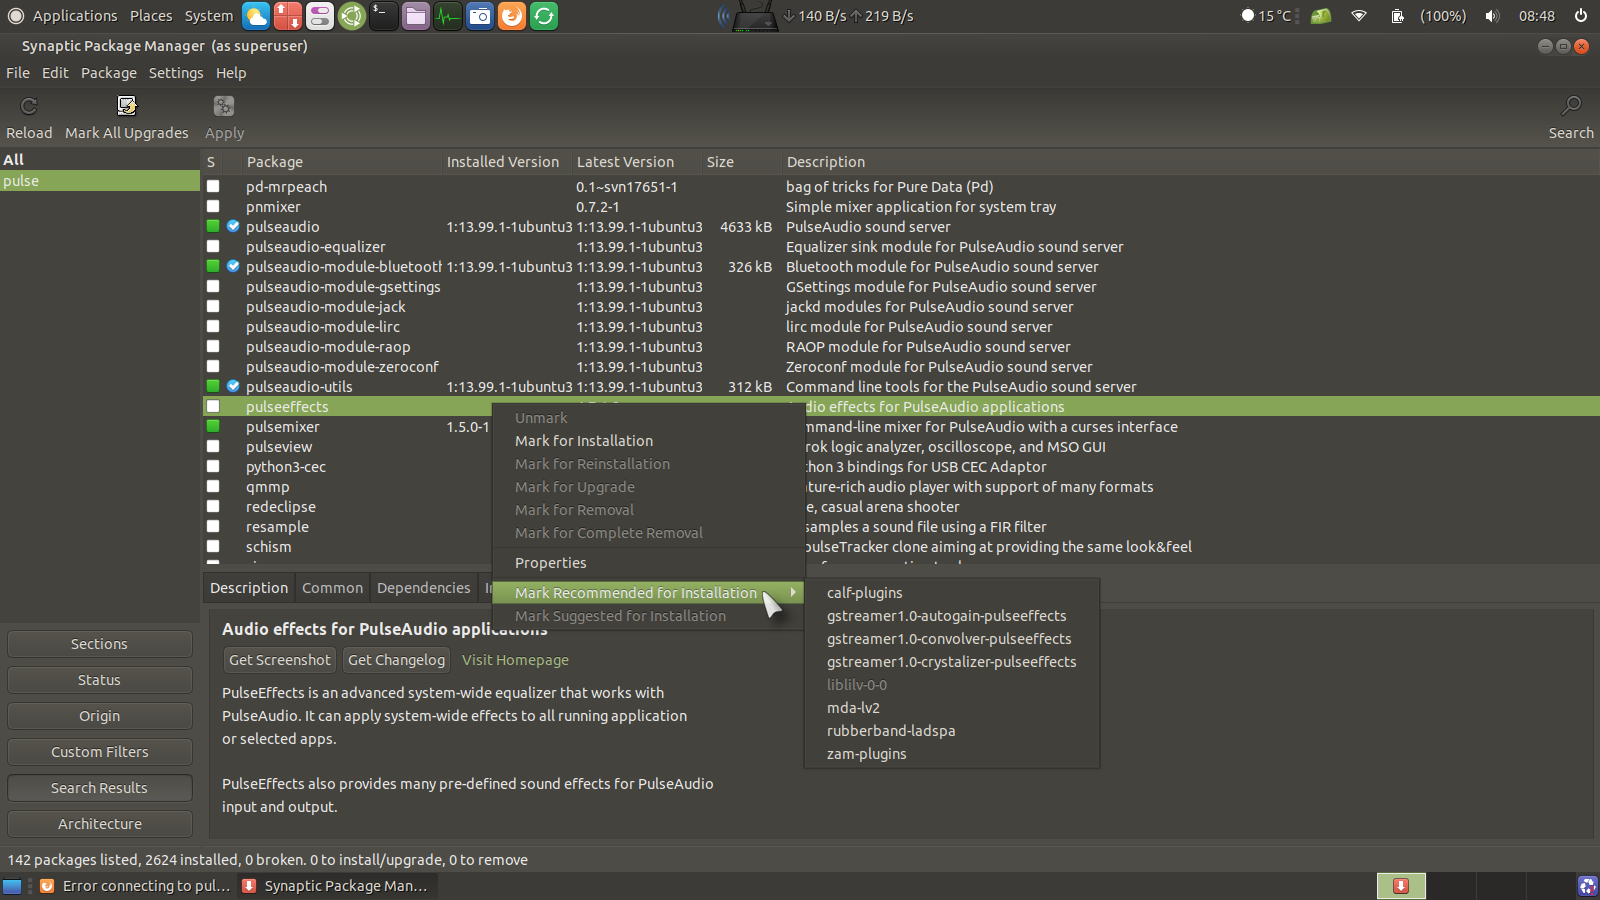
Task: Click the Apply toolbar icon
Action: click(x=224, y=106)
